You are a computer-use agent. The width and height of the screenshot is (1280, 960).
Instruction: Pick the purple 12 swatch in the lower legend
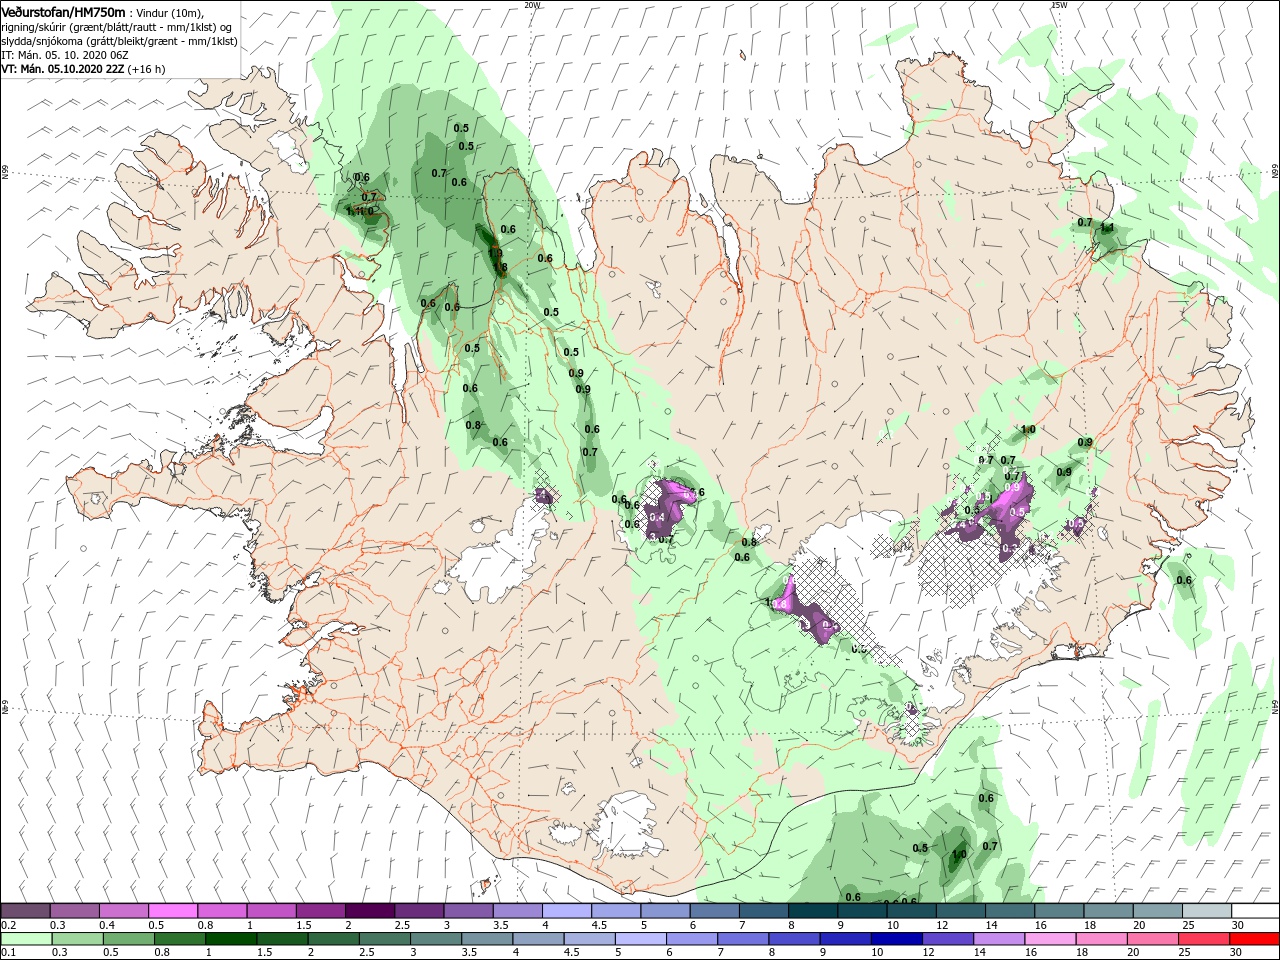[x=947, y=940]
